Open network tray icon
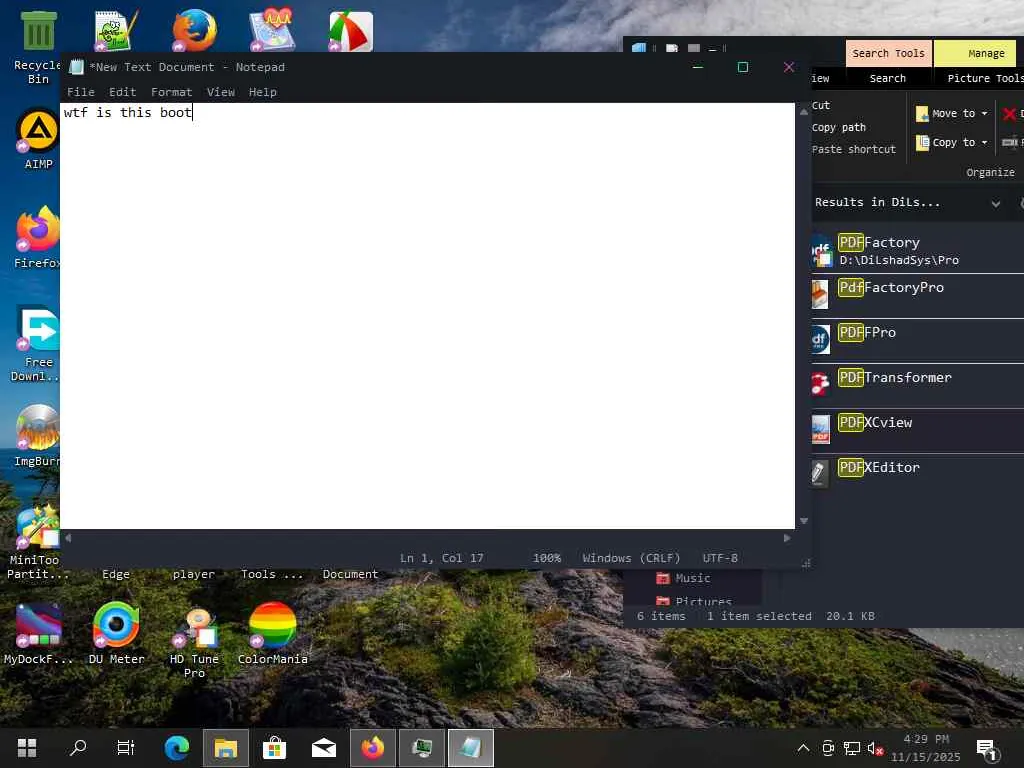1024x768 pixels. pyautogui.click(x=852, y=748)
